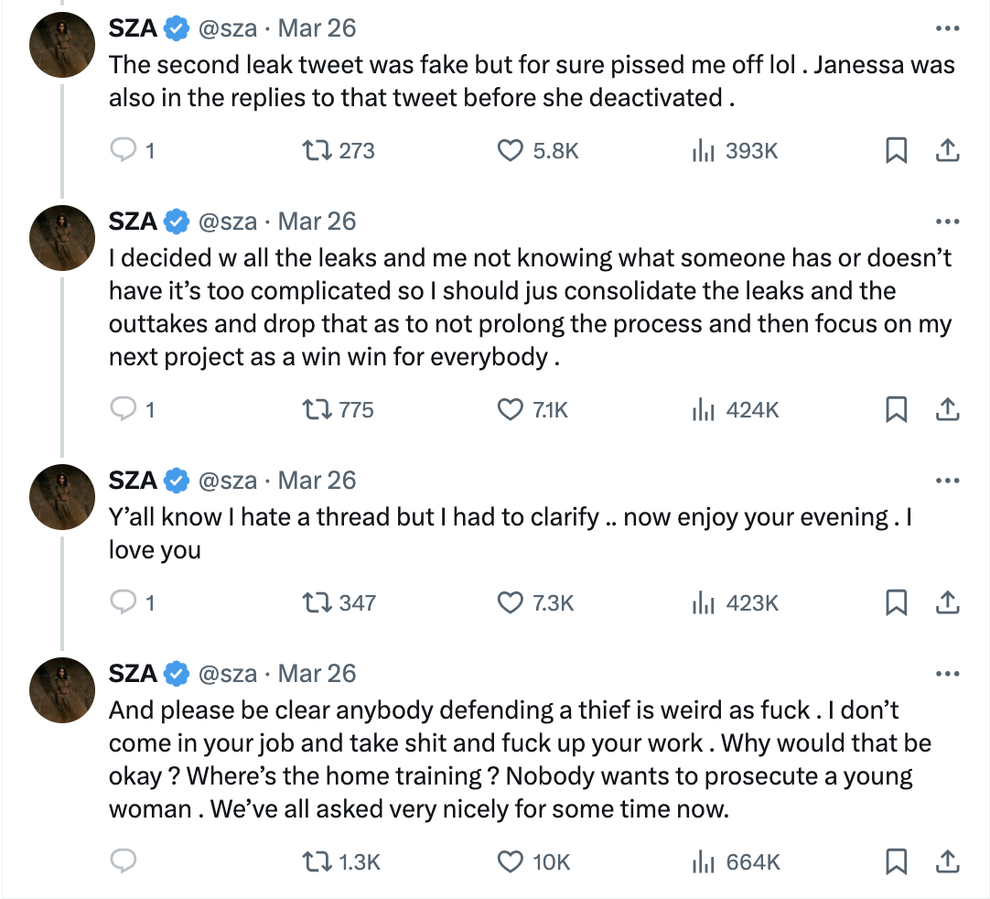The height and width of the screenshot is (899, 990).
Task: Open the reply icon on the first tweet
Action: pos(124,150)
